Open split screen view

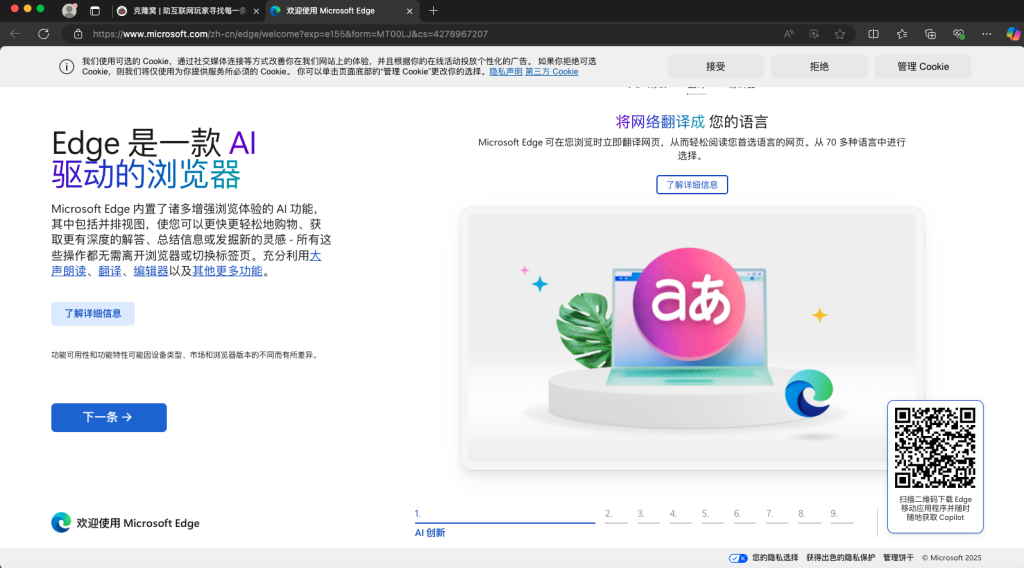(x=873, y=34)
